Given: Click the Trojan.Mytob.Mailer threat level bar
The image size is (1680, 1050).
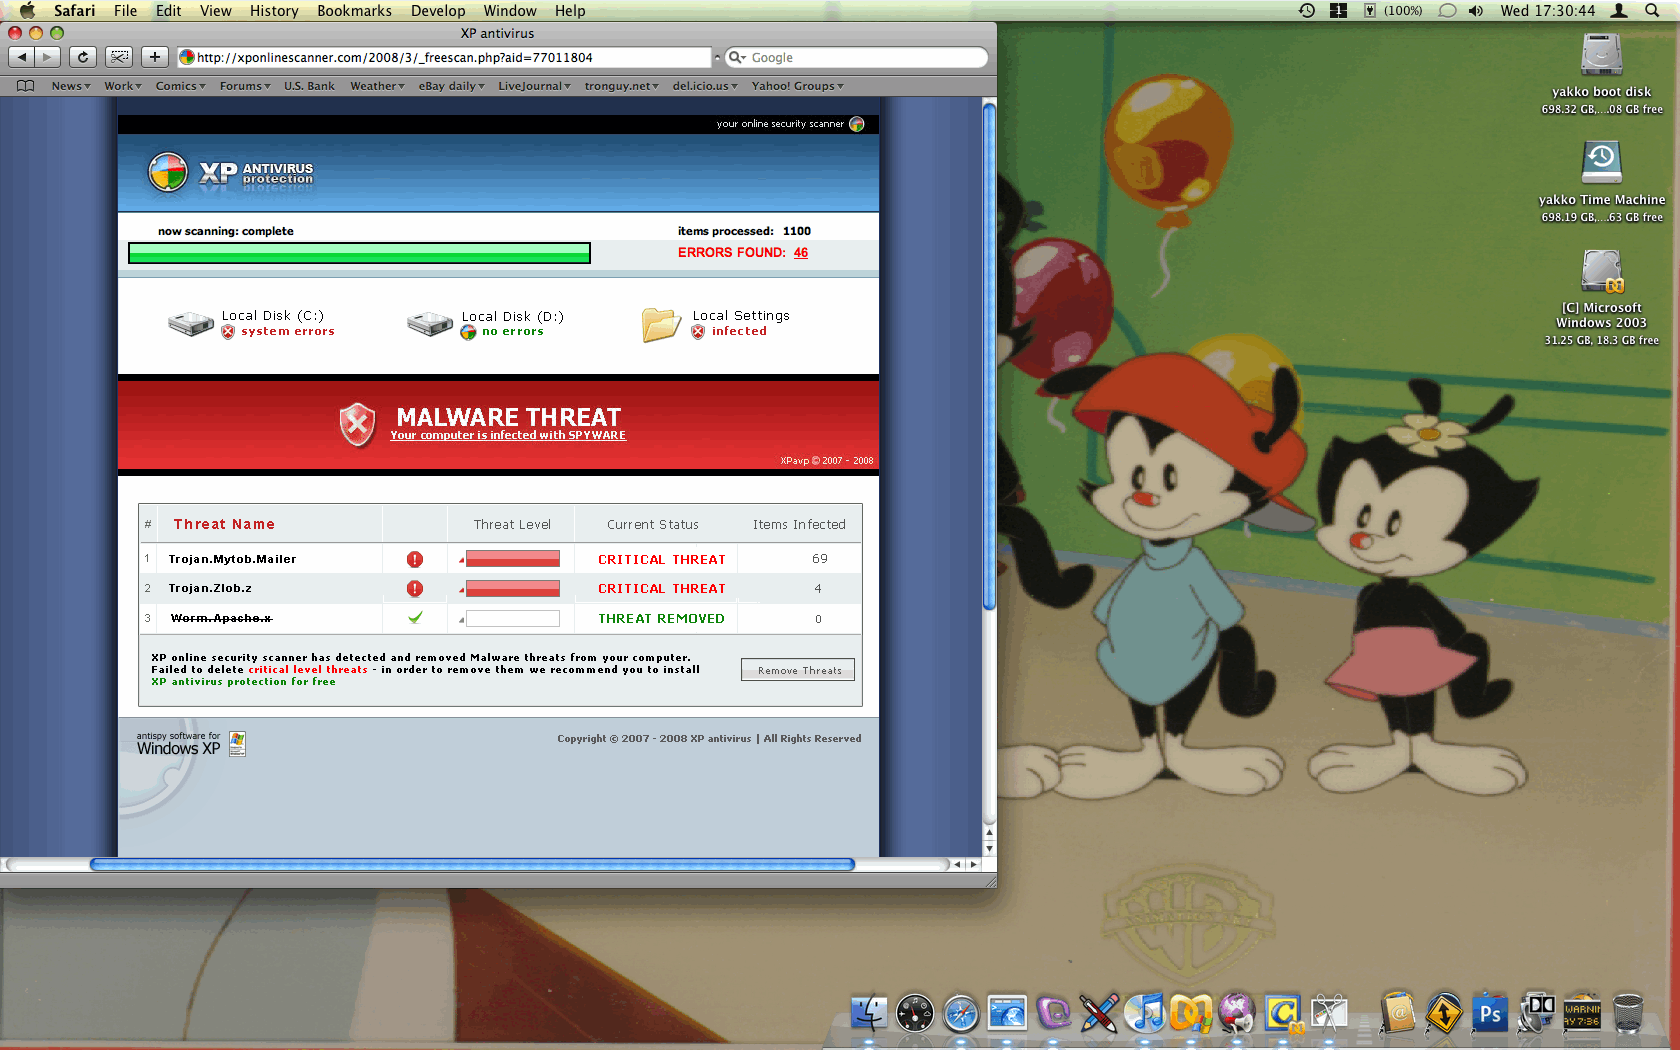Looking at the screenshot, I should tap(513, 559).
